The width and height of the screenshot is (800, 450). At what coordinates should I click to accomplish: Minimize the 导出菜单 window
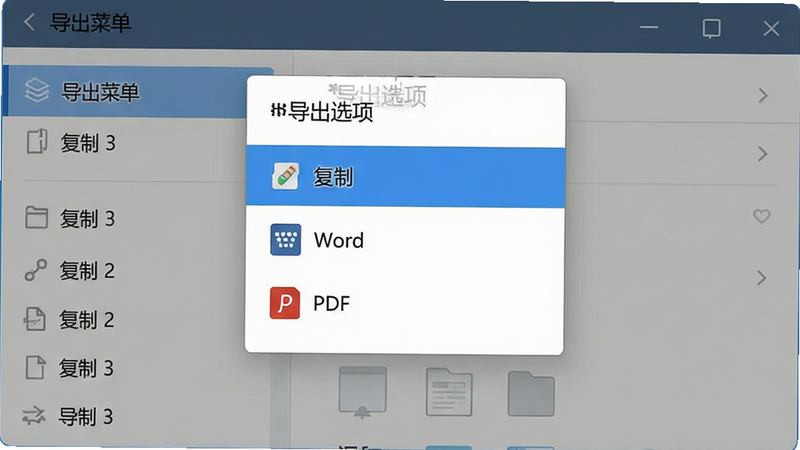point(649,28)
